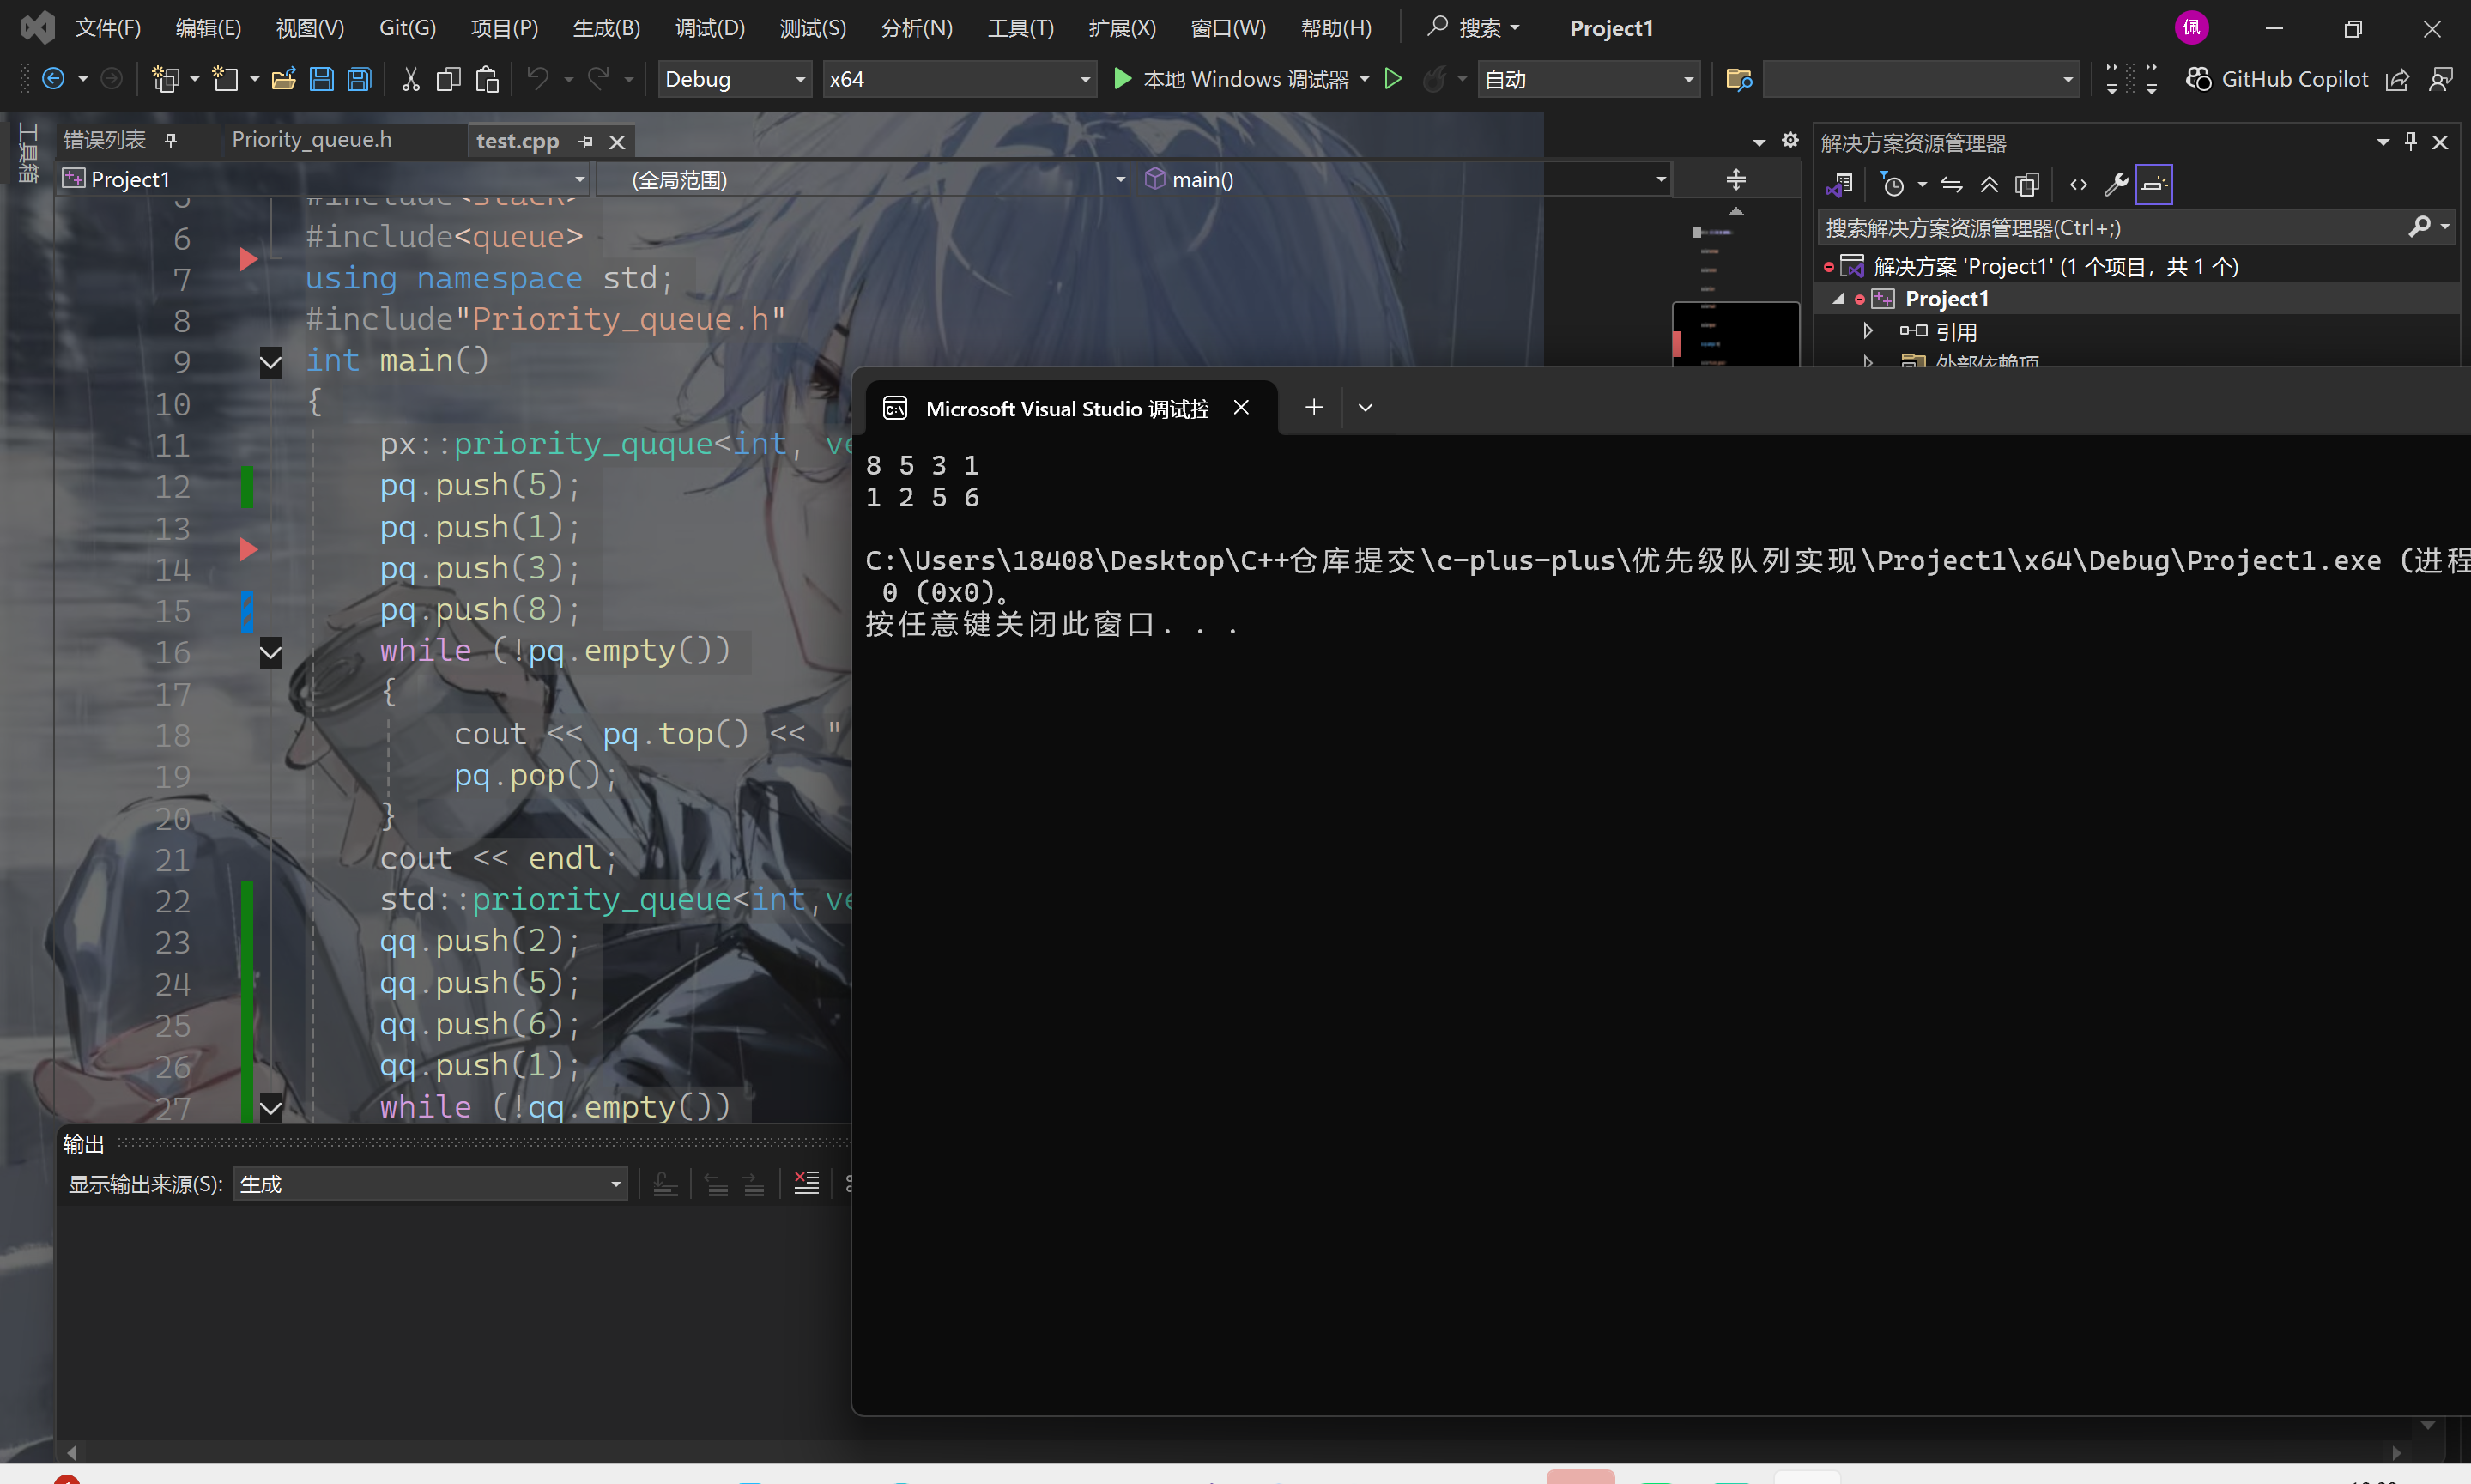
Task: Open GitHub Copilot from the toolbar
Action: pyautogui.click(x=2276, y=79)
